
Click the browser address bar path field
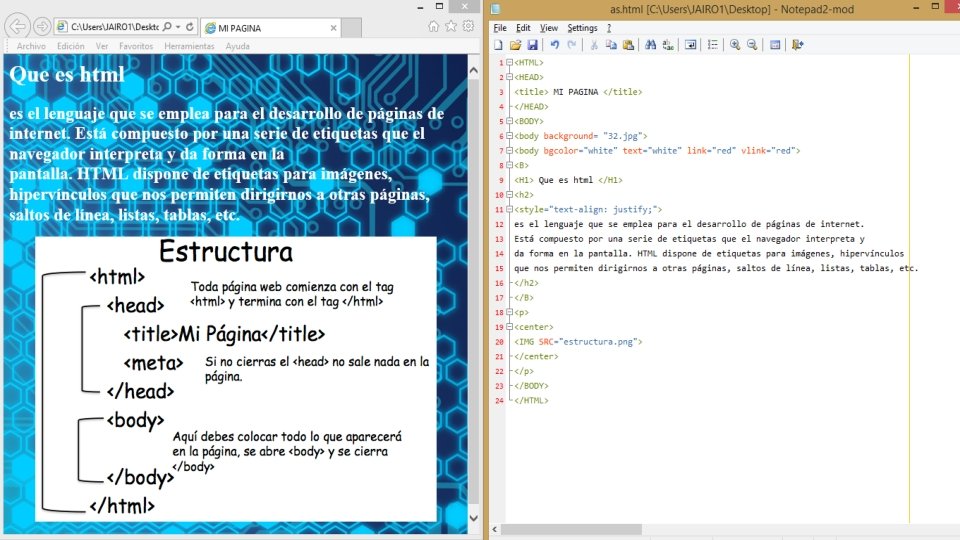point(114,27)
